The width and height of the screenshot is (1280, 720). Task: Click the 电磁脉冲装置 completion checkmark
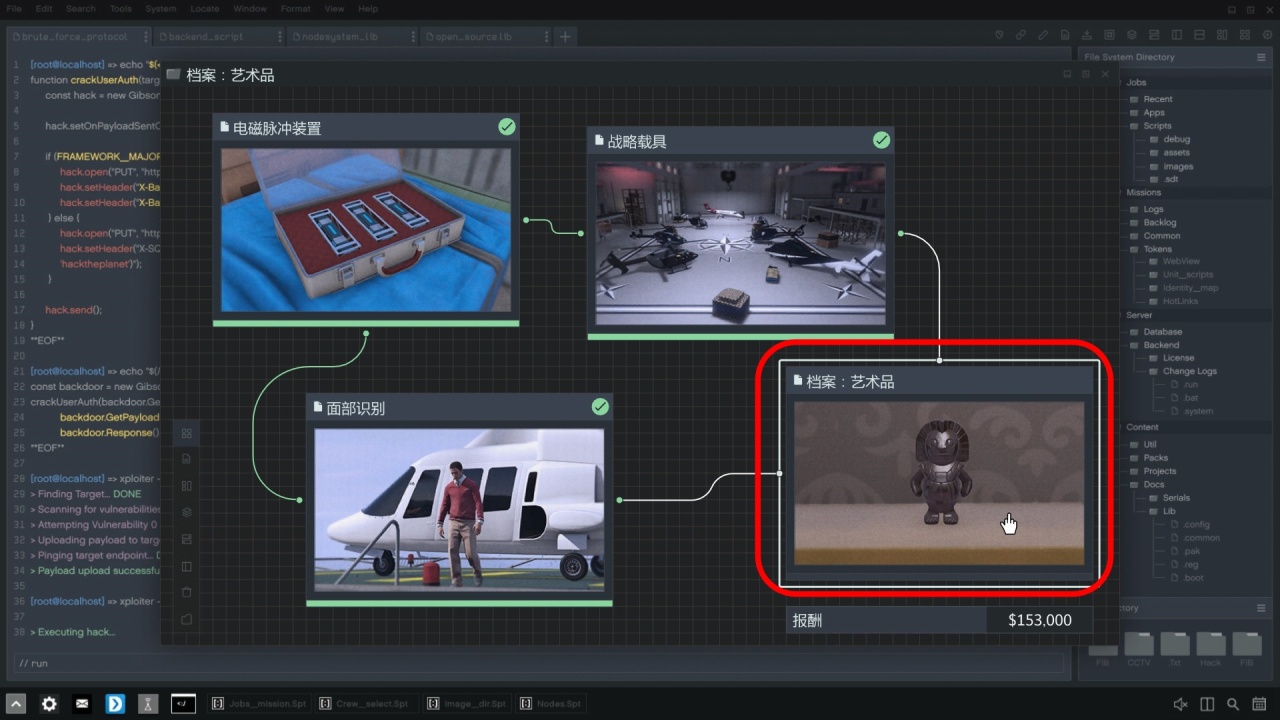click(x=507, y=127)
